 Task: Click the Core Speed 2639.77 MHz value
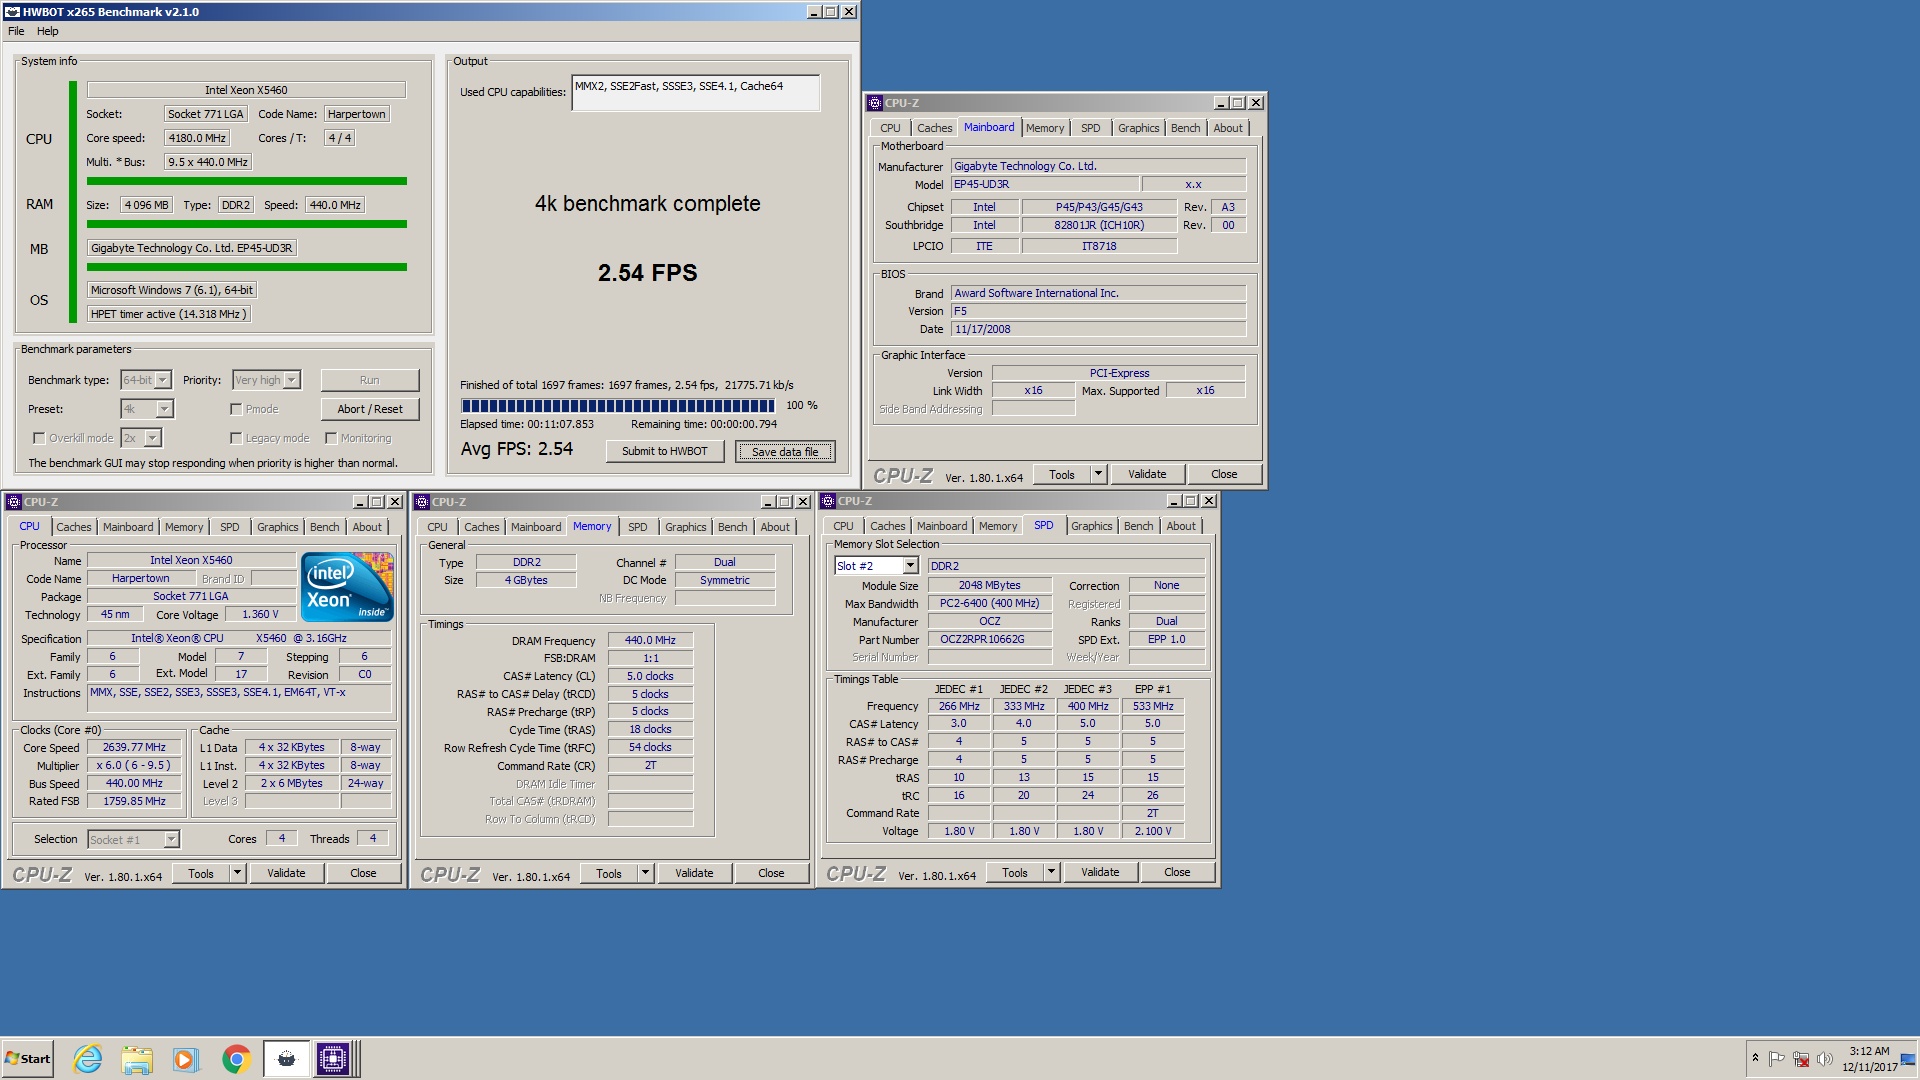tap(134, 748)
